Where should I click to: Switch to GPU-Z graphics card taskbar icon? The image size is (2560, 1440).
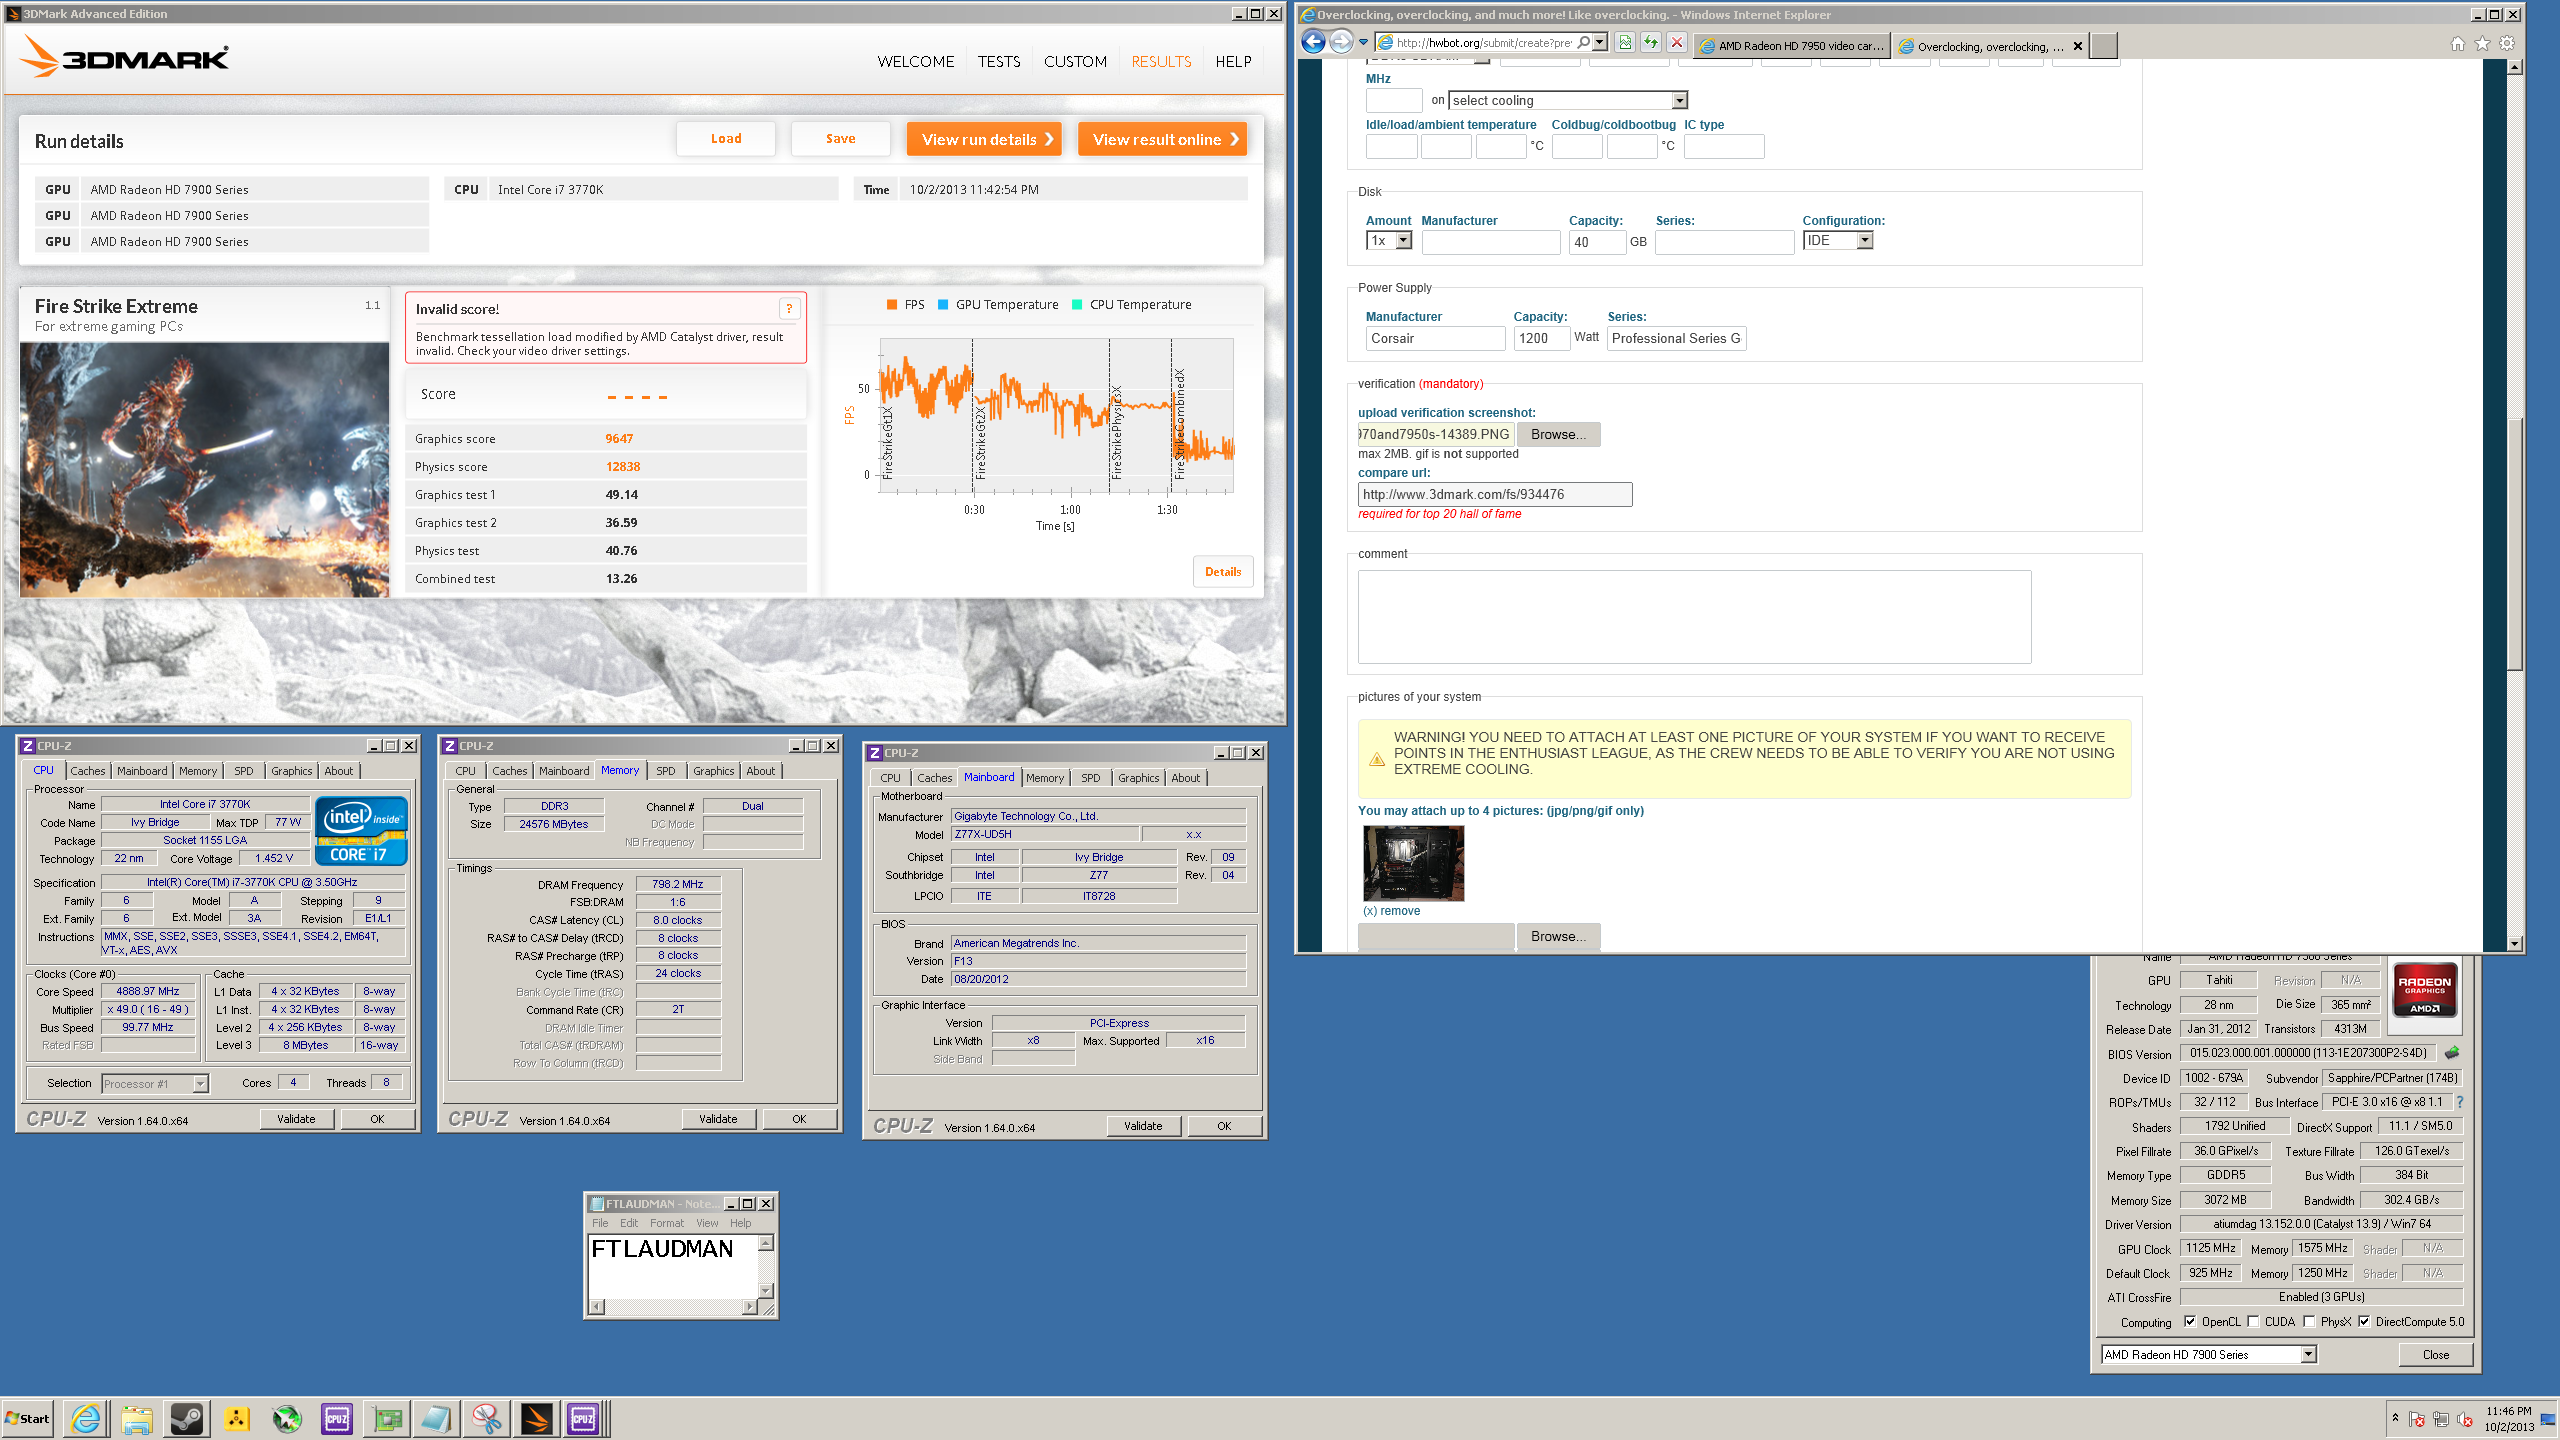pyautogui.click(x=387, y=1418)
